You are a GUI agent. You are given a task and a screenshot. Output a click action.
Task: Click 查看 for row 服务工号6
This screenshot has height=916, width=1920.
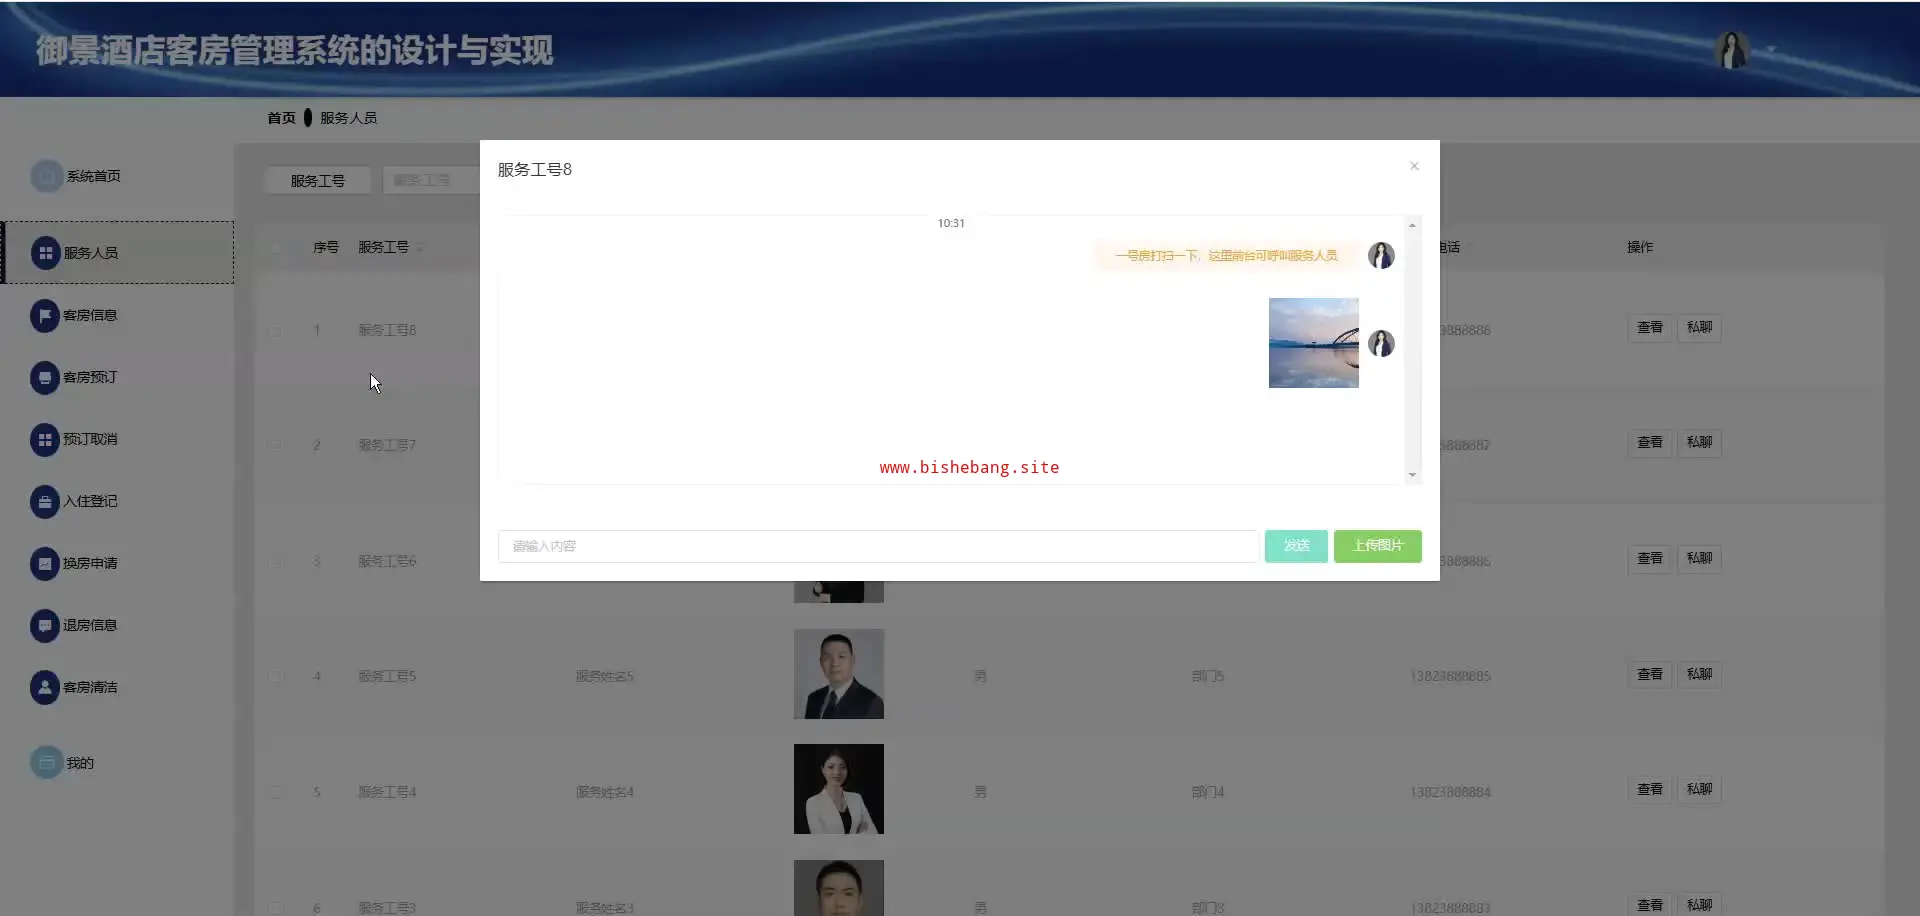(x=1650, y=559)
